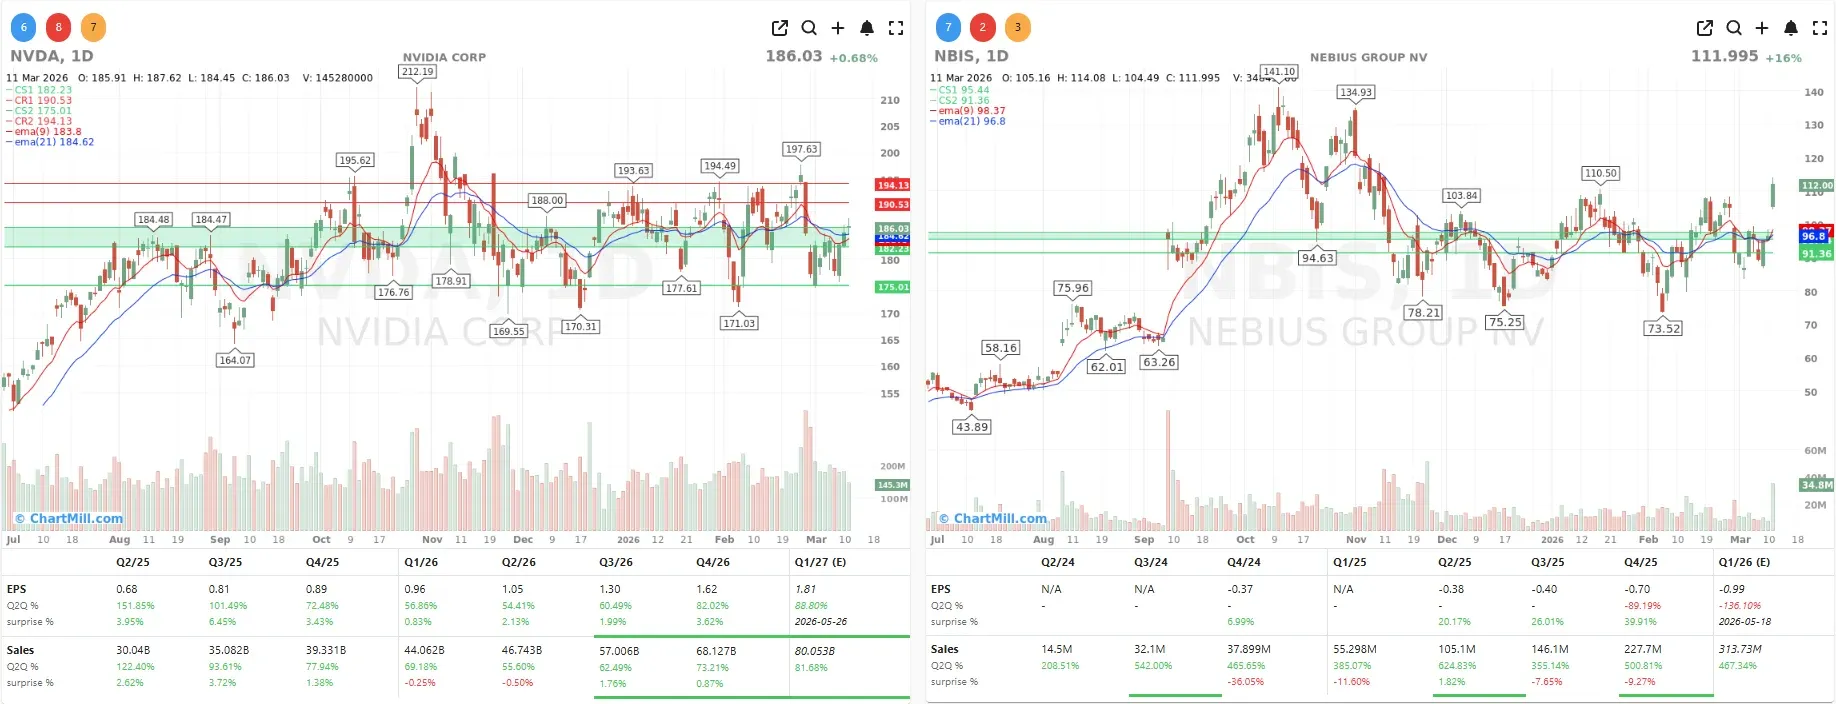Screen dimensions: 1836x704
Task: Toggle CS2 91.36 legend entry on NBIS
Action: (x=960, y=100)
